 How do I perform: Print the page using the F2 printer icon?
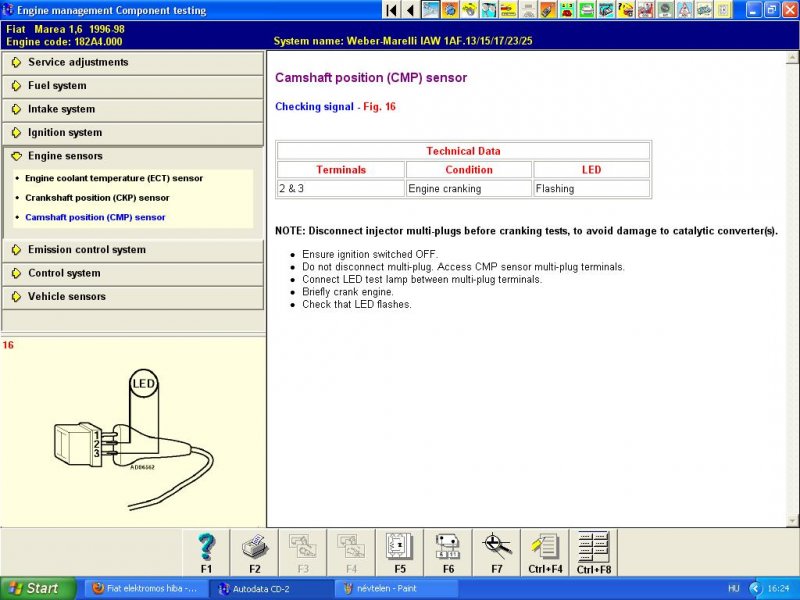coord(255,553)
